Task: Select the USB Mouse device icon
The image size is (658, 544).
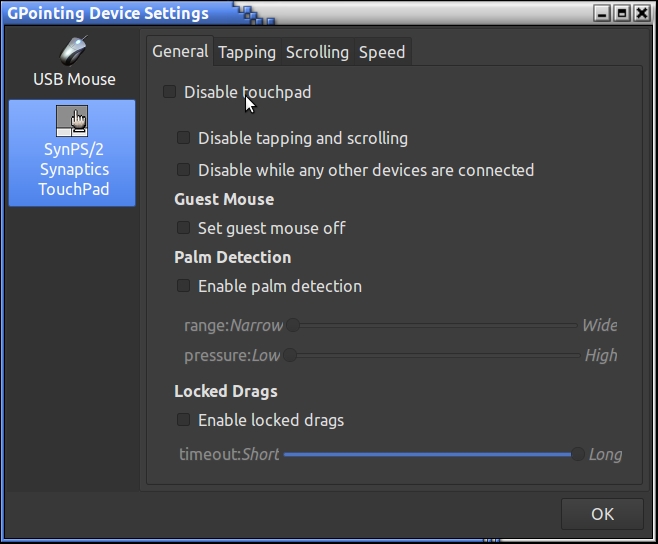Action: pos(73,50)
